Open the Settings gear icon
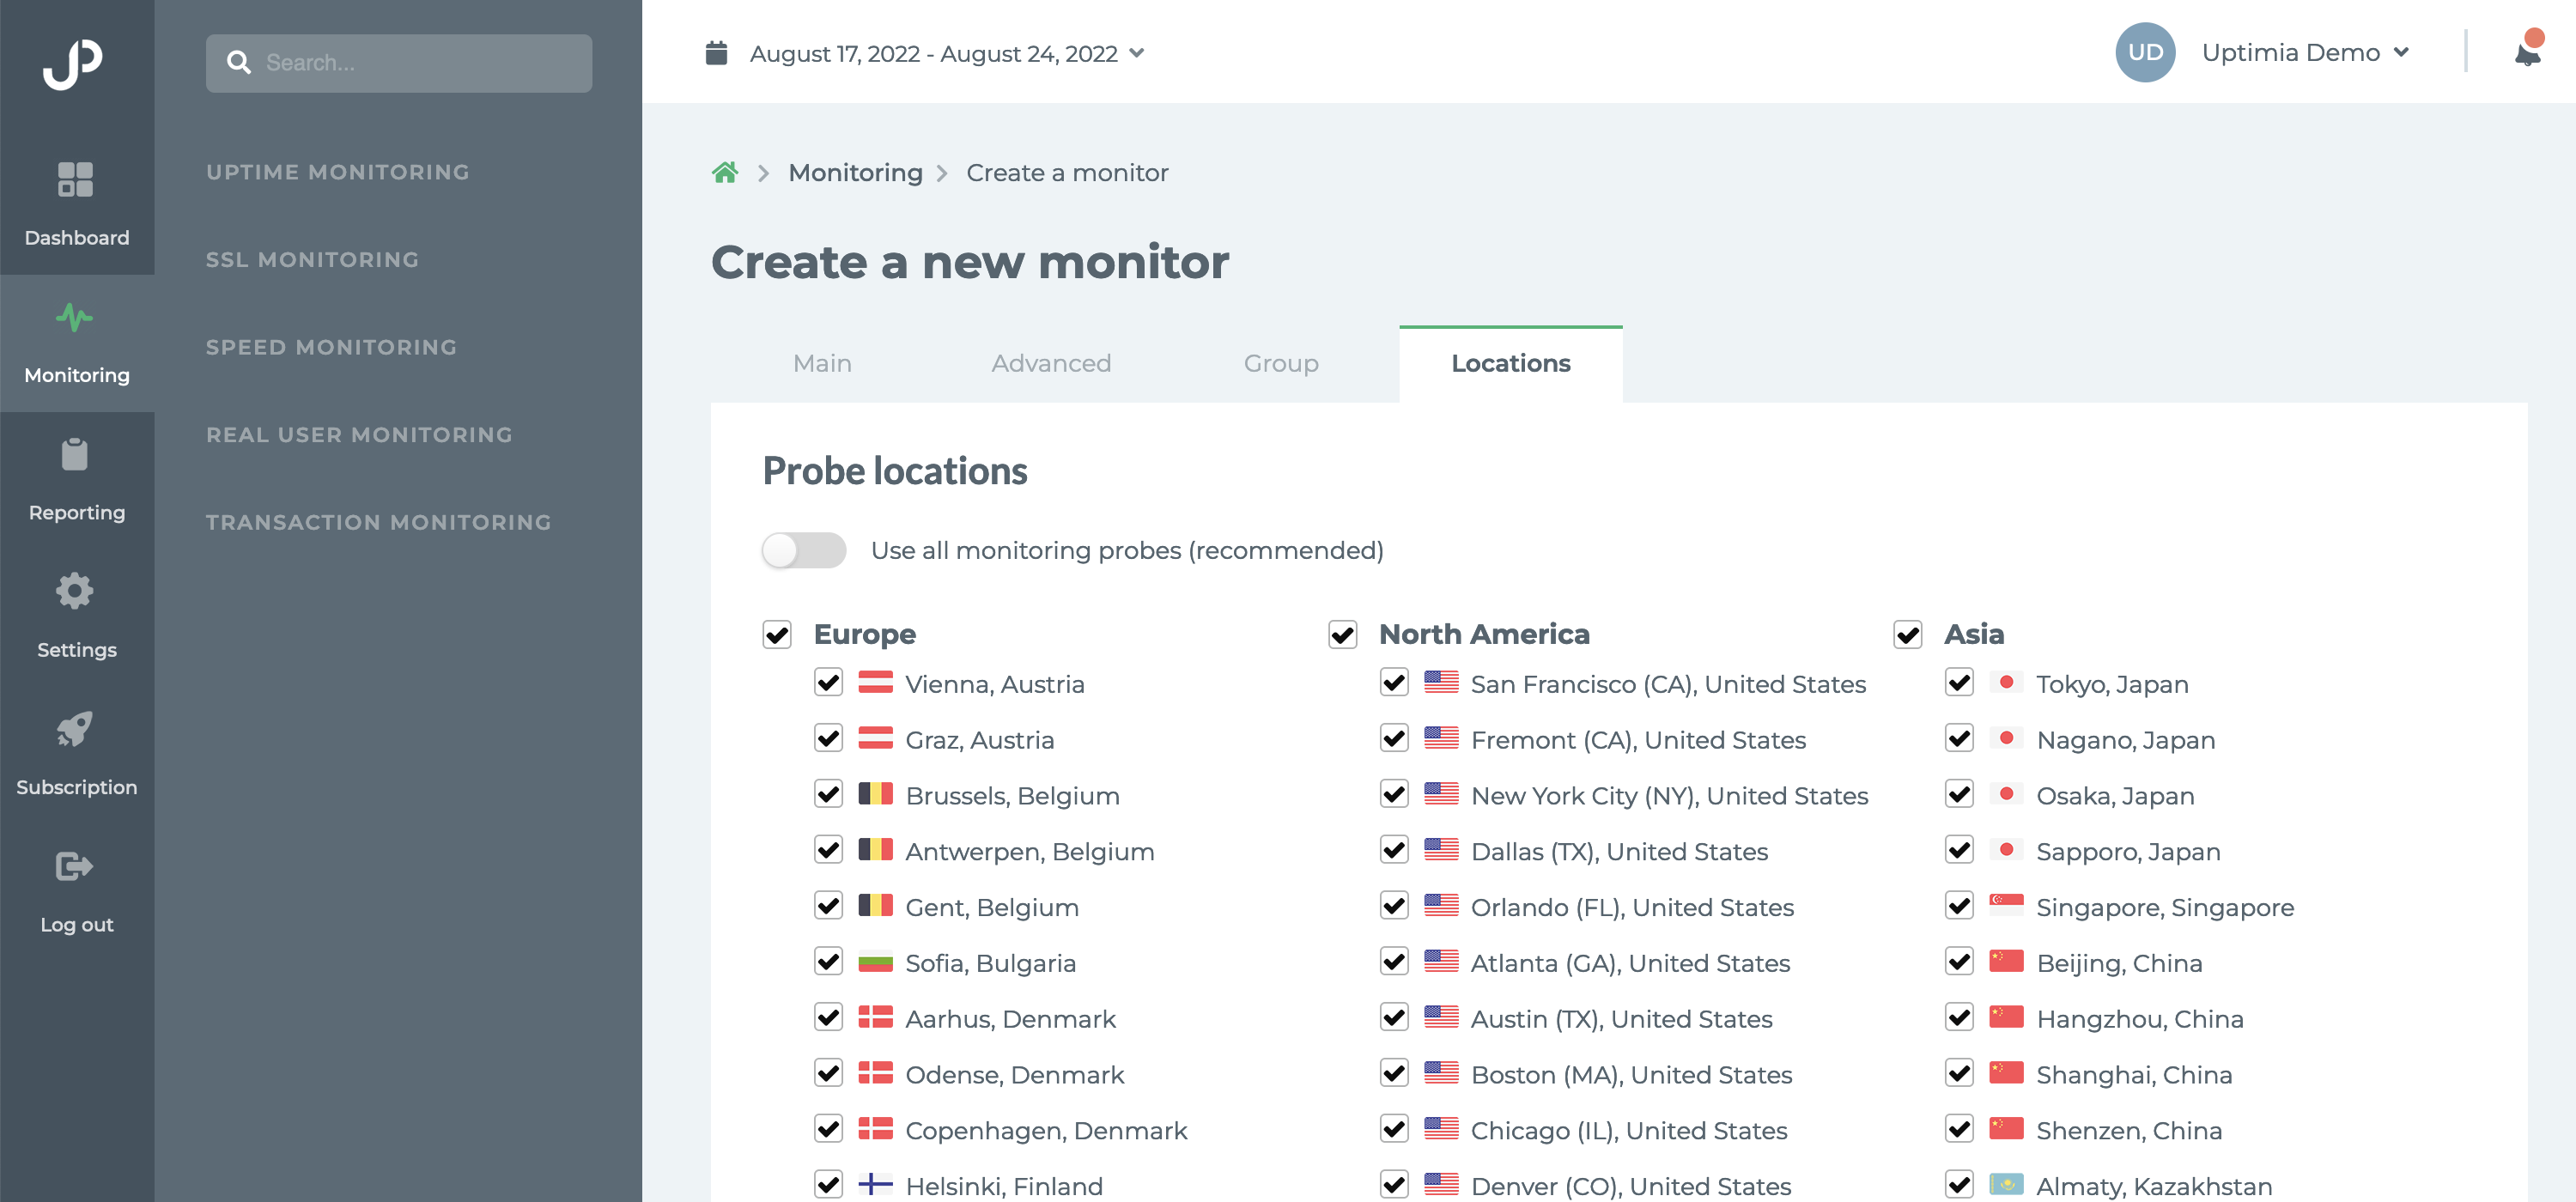2576x1202 pixels. pyautogui.click(x=75, y=591)
